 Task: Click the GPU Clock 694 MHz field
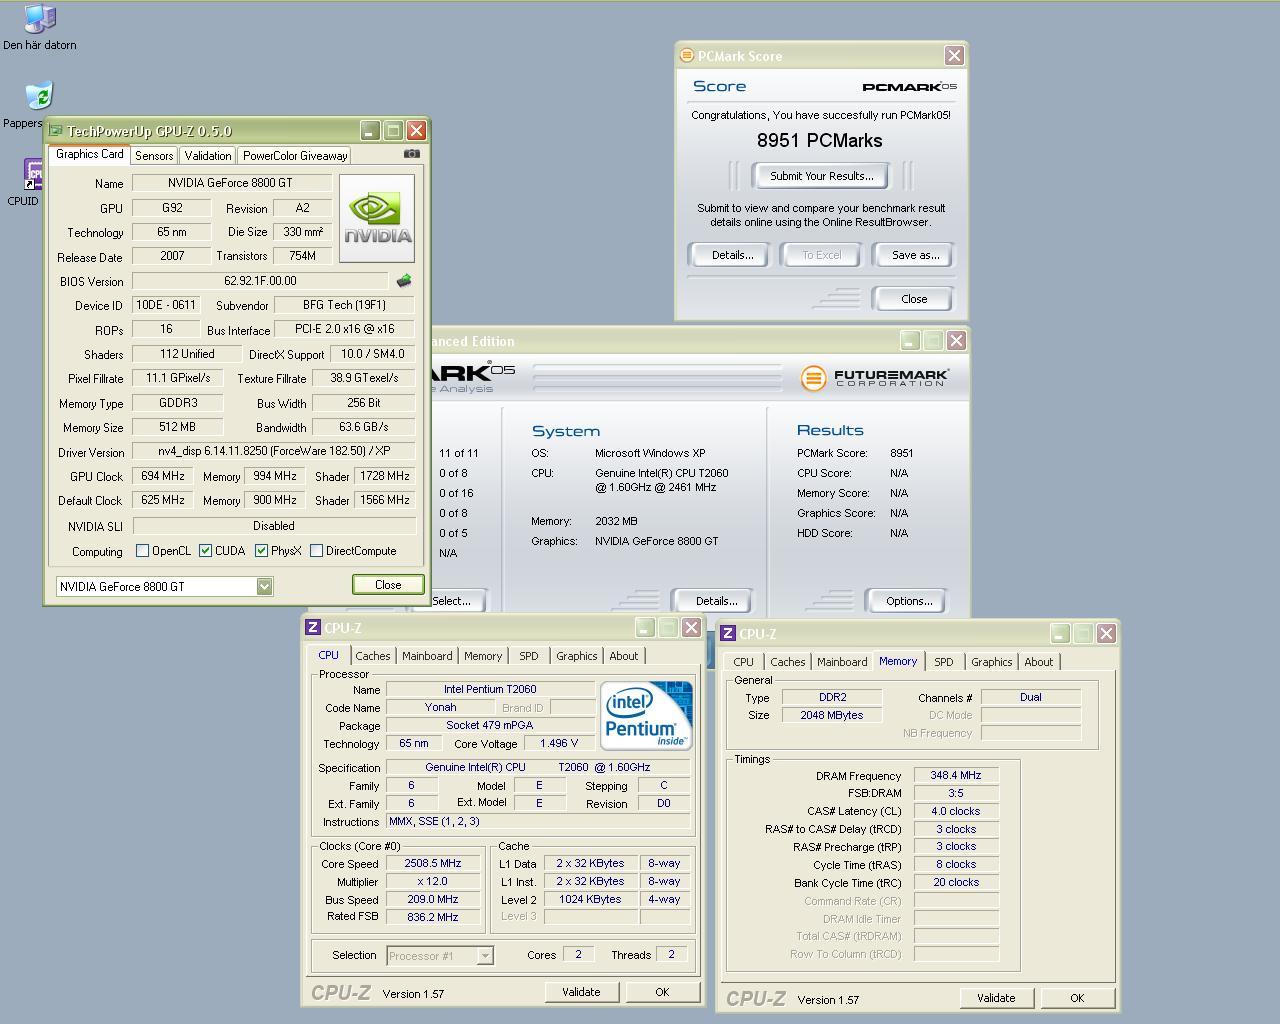pyautogui.click(x=164, y=476)
